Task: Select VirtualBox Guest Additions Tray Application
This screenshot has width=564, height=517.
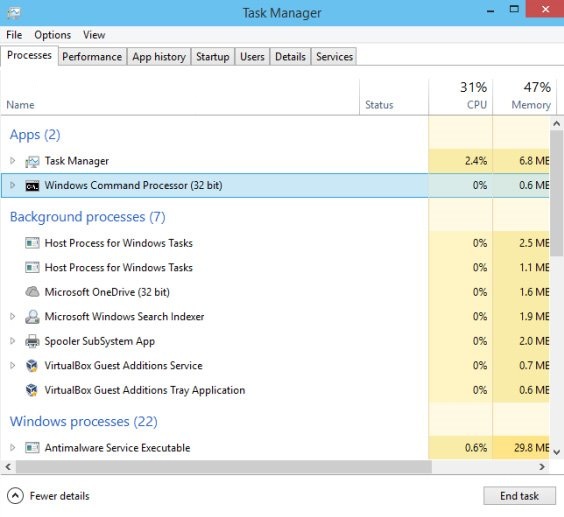Action: [x=145, y=390]
